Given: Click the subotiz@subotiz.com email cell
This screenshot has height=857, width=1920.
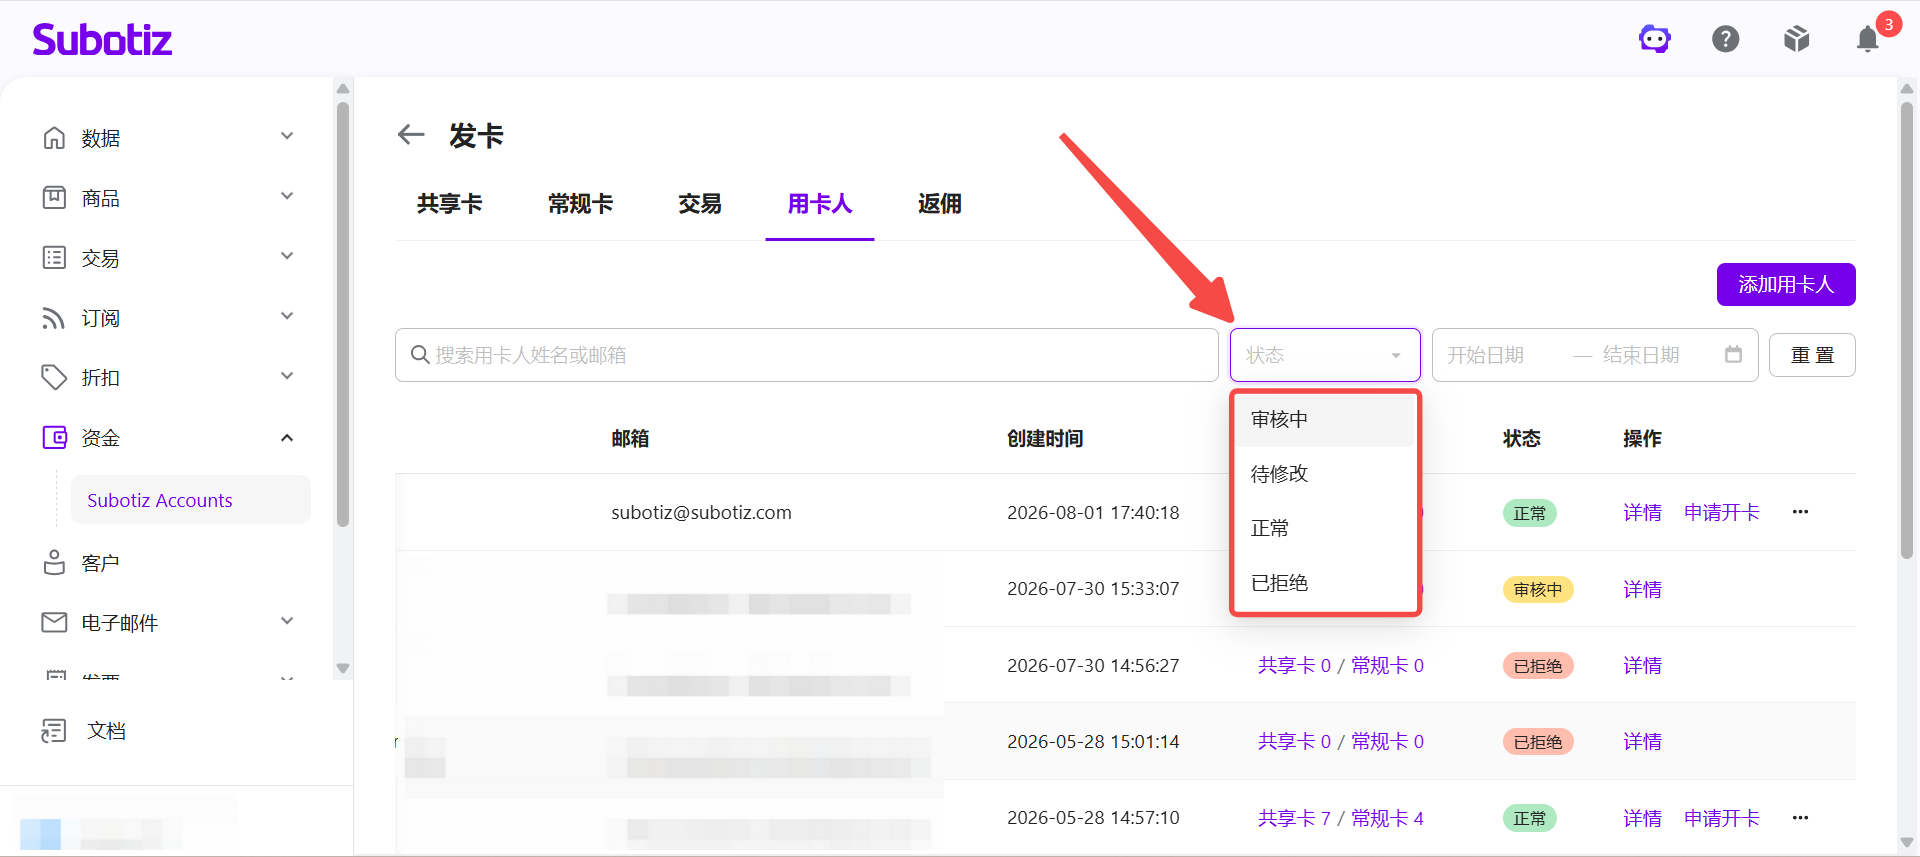Looking at the screenshot, I should click(x=701, y=513).
